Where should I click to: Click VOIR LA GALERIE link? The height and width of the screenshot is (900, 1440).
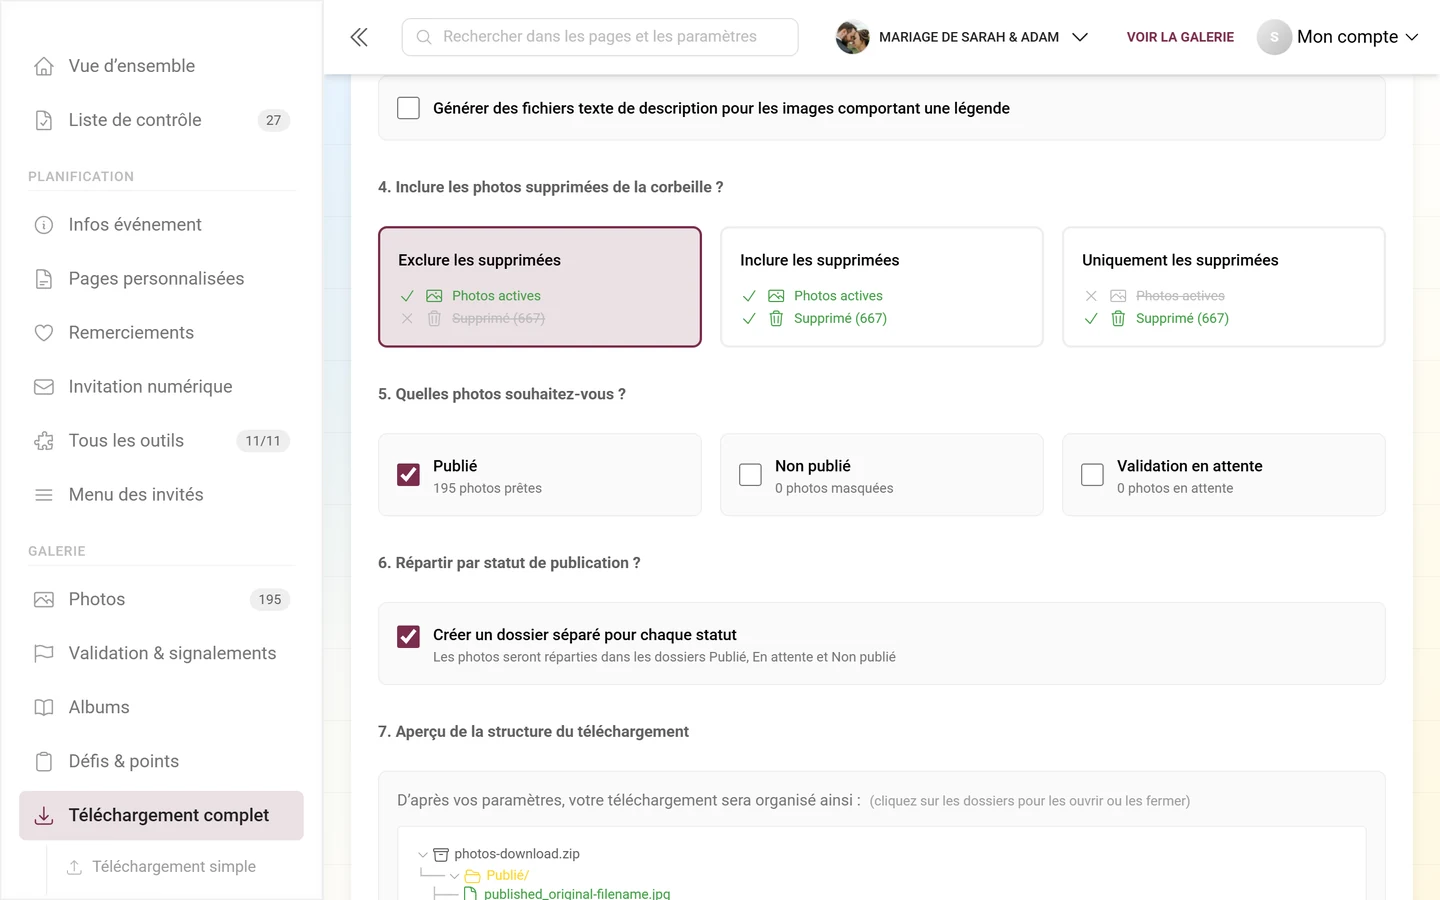[x=1180, y=37]
